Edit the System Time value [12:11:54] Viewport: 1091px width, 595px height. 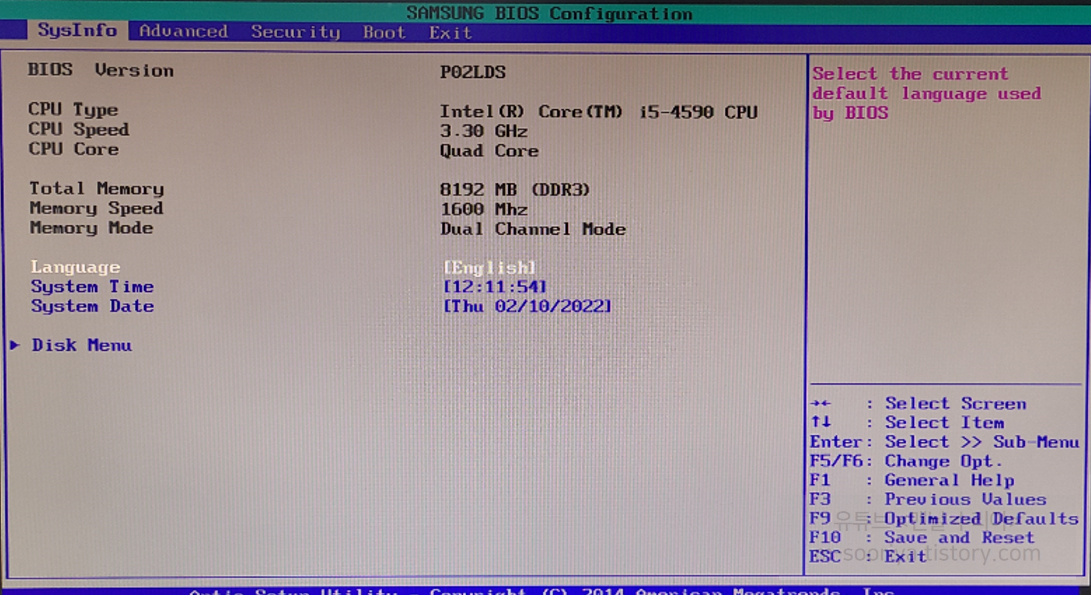[x=495, y=287]
